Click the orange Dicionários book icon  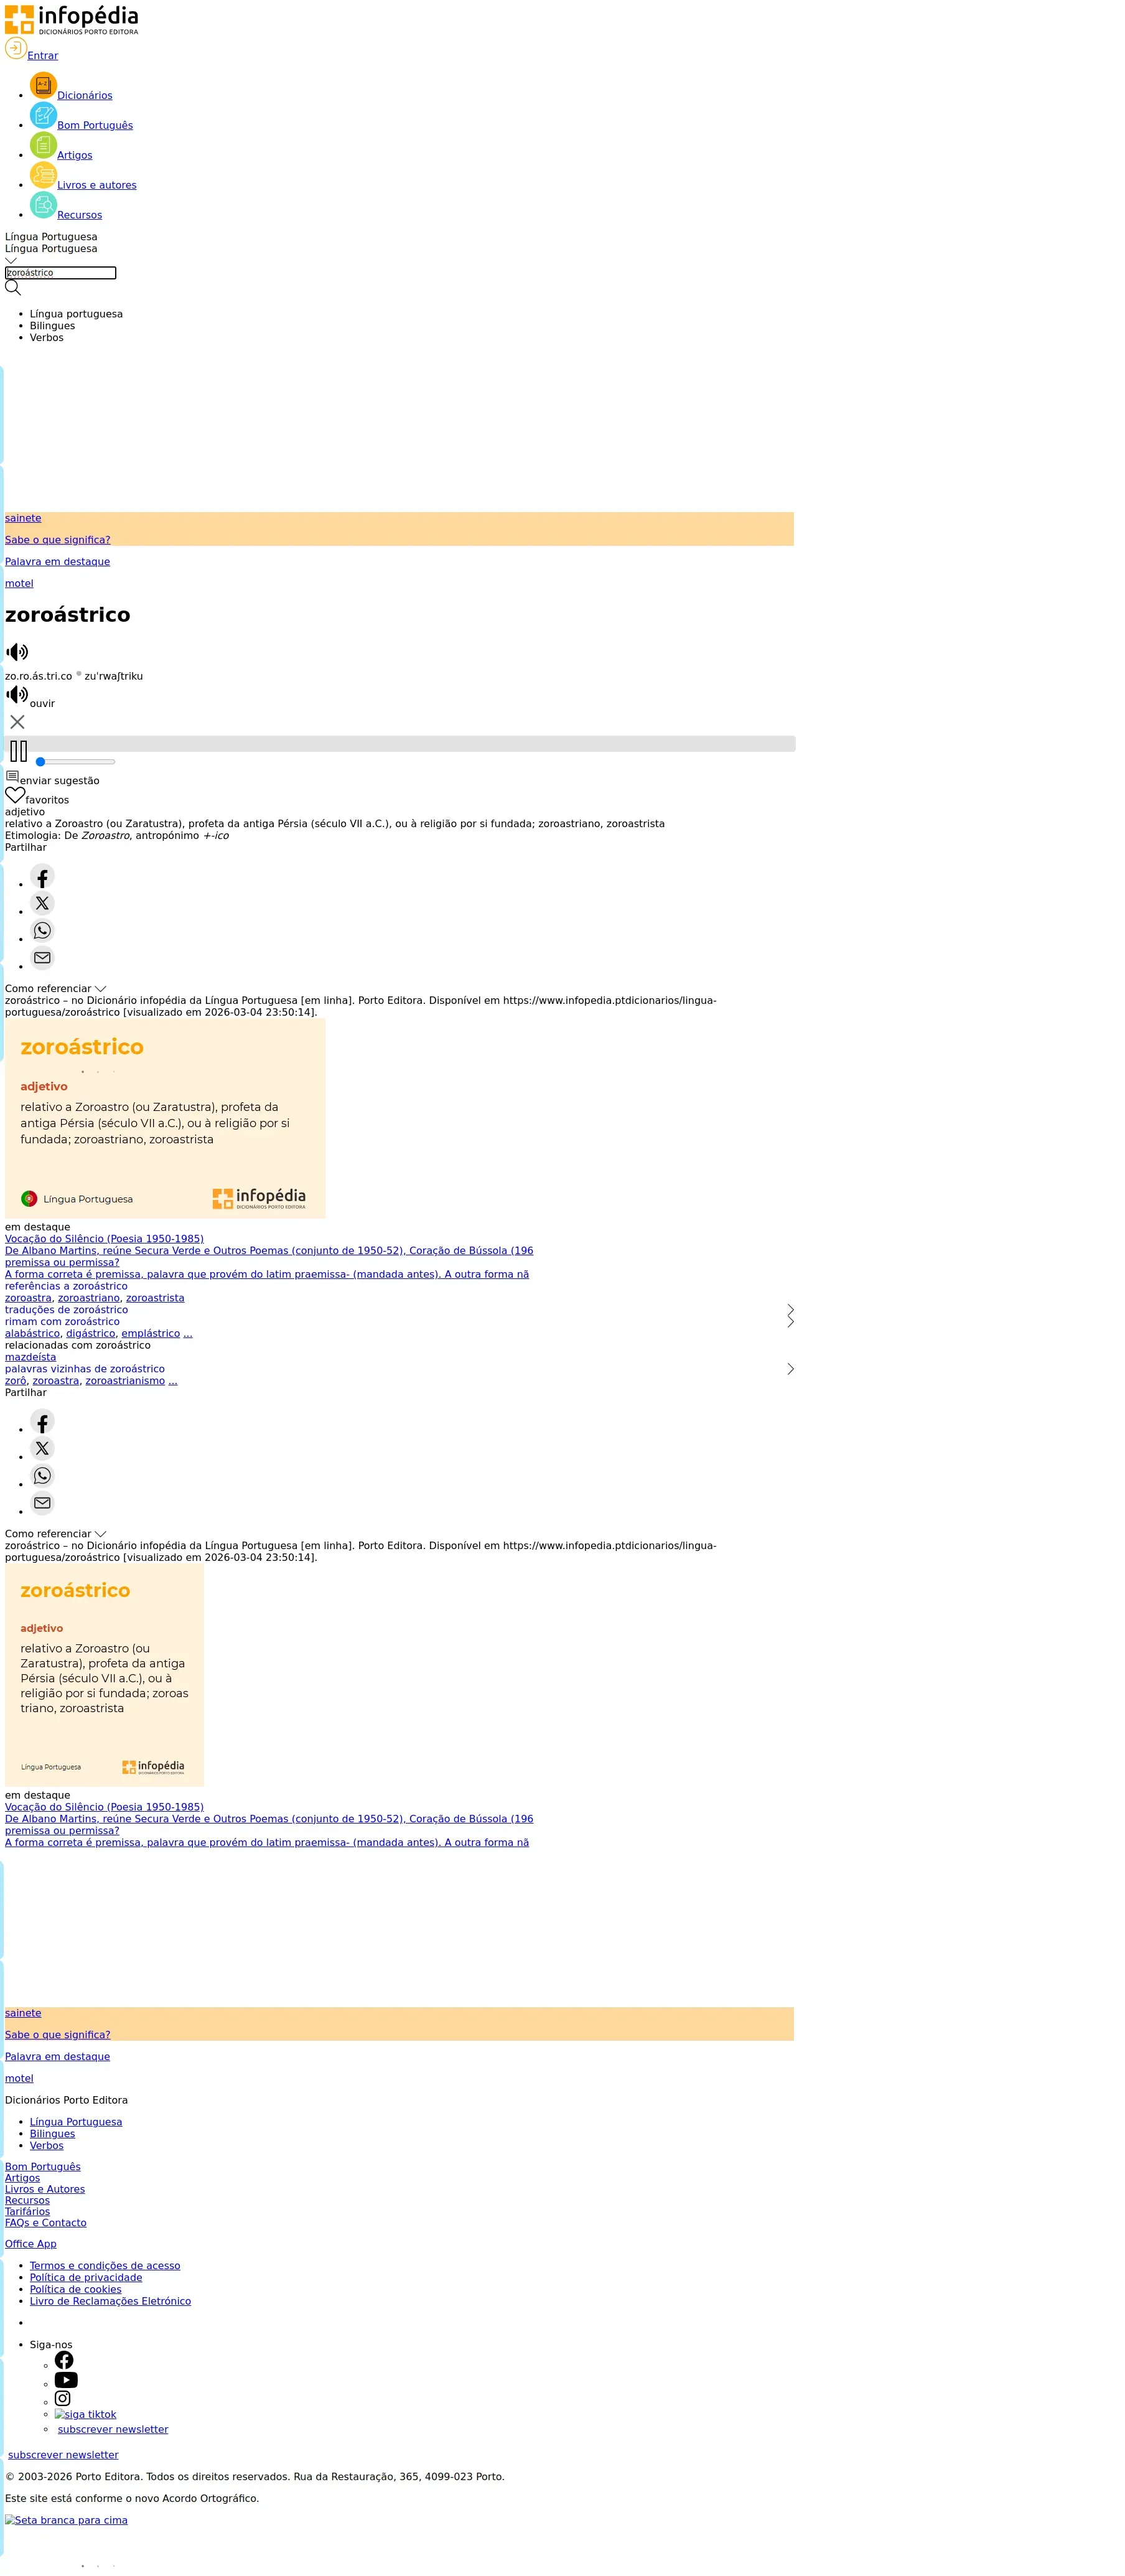point(43,86)
